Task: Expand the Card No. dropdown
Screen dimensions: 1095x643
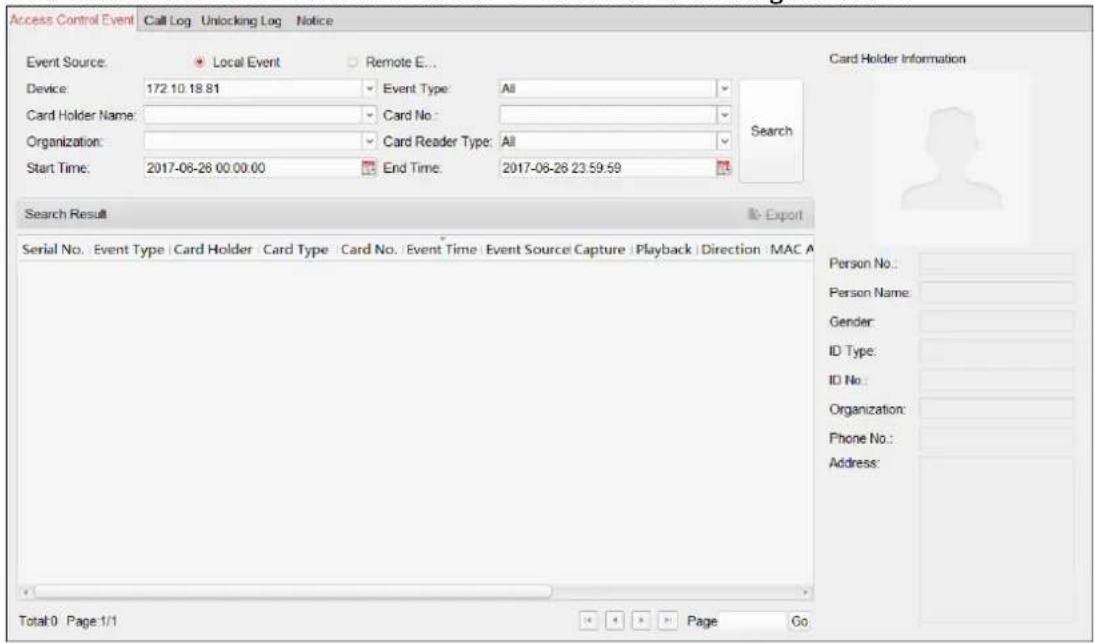Action: [725, 115]
